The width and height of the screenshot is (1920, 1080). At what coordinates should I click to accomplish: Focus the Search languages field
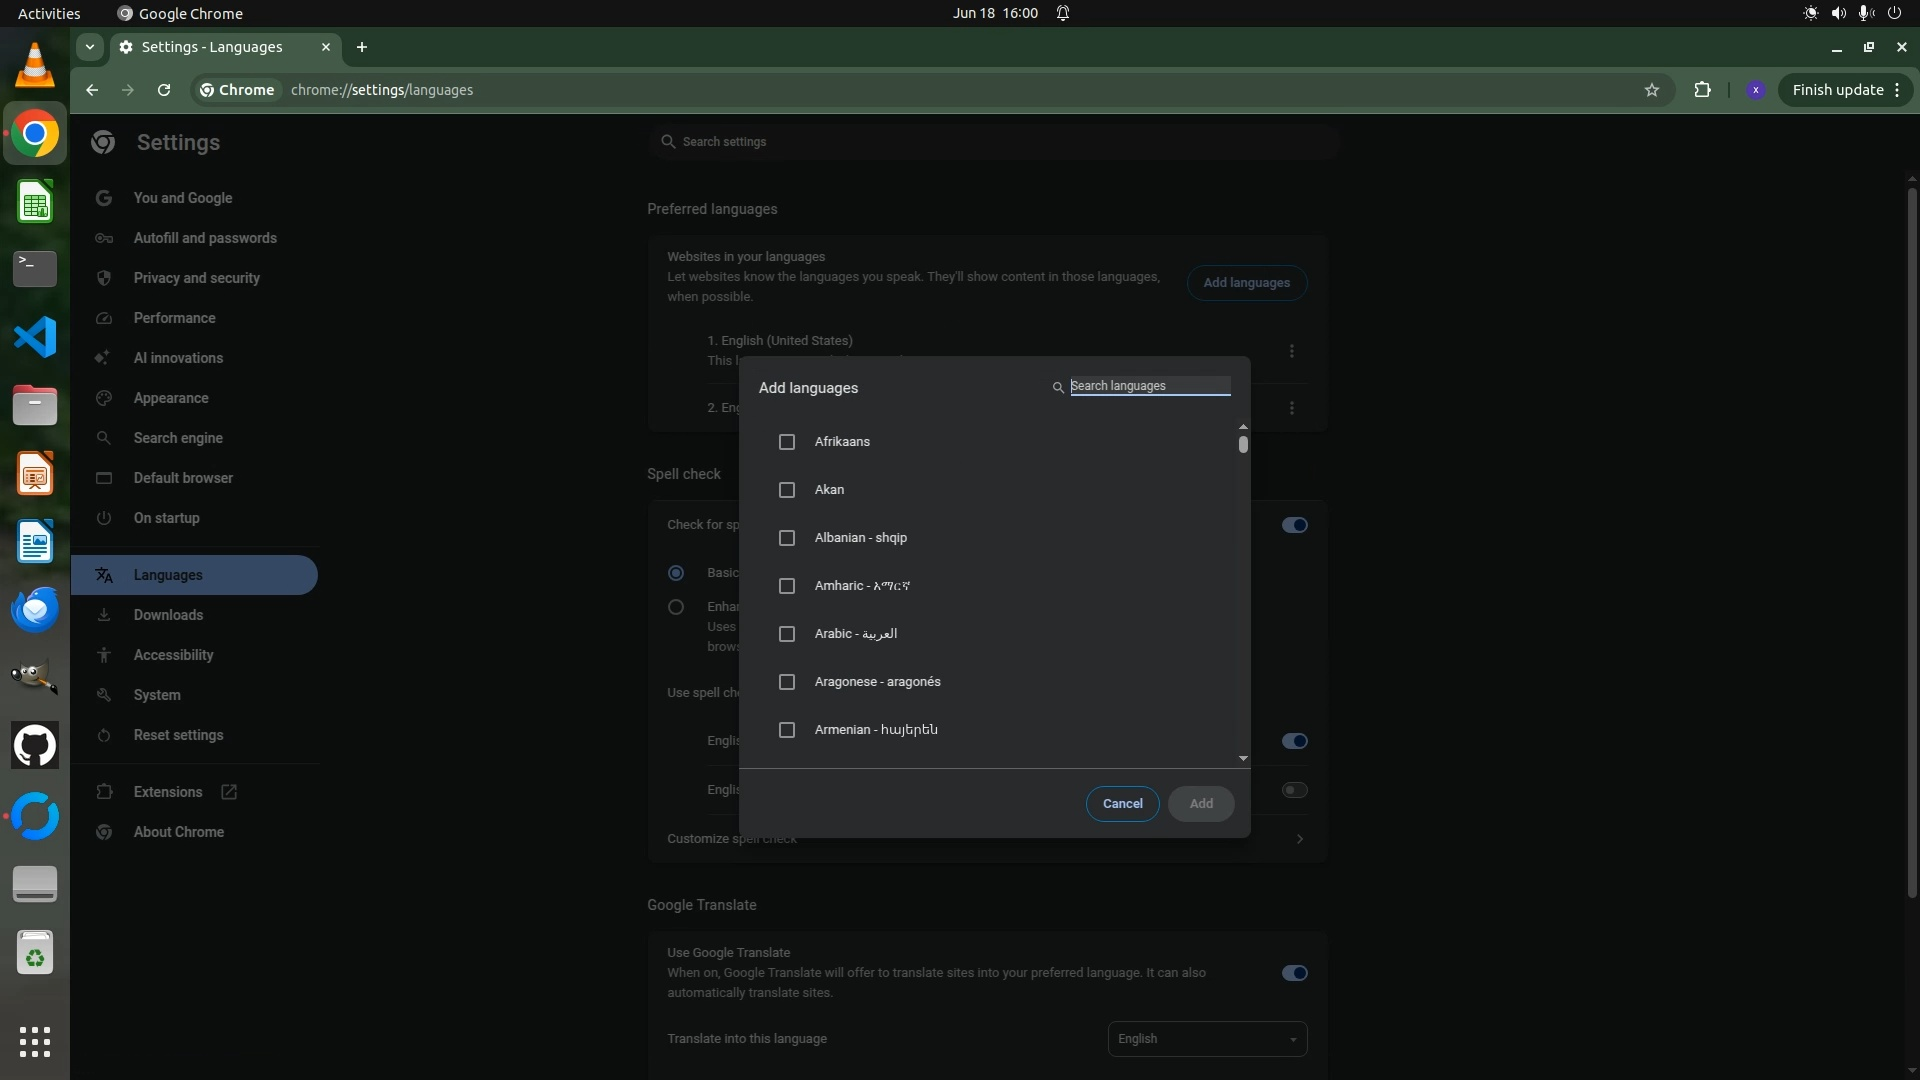(x=1150, y=386)
